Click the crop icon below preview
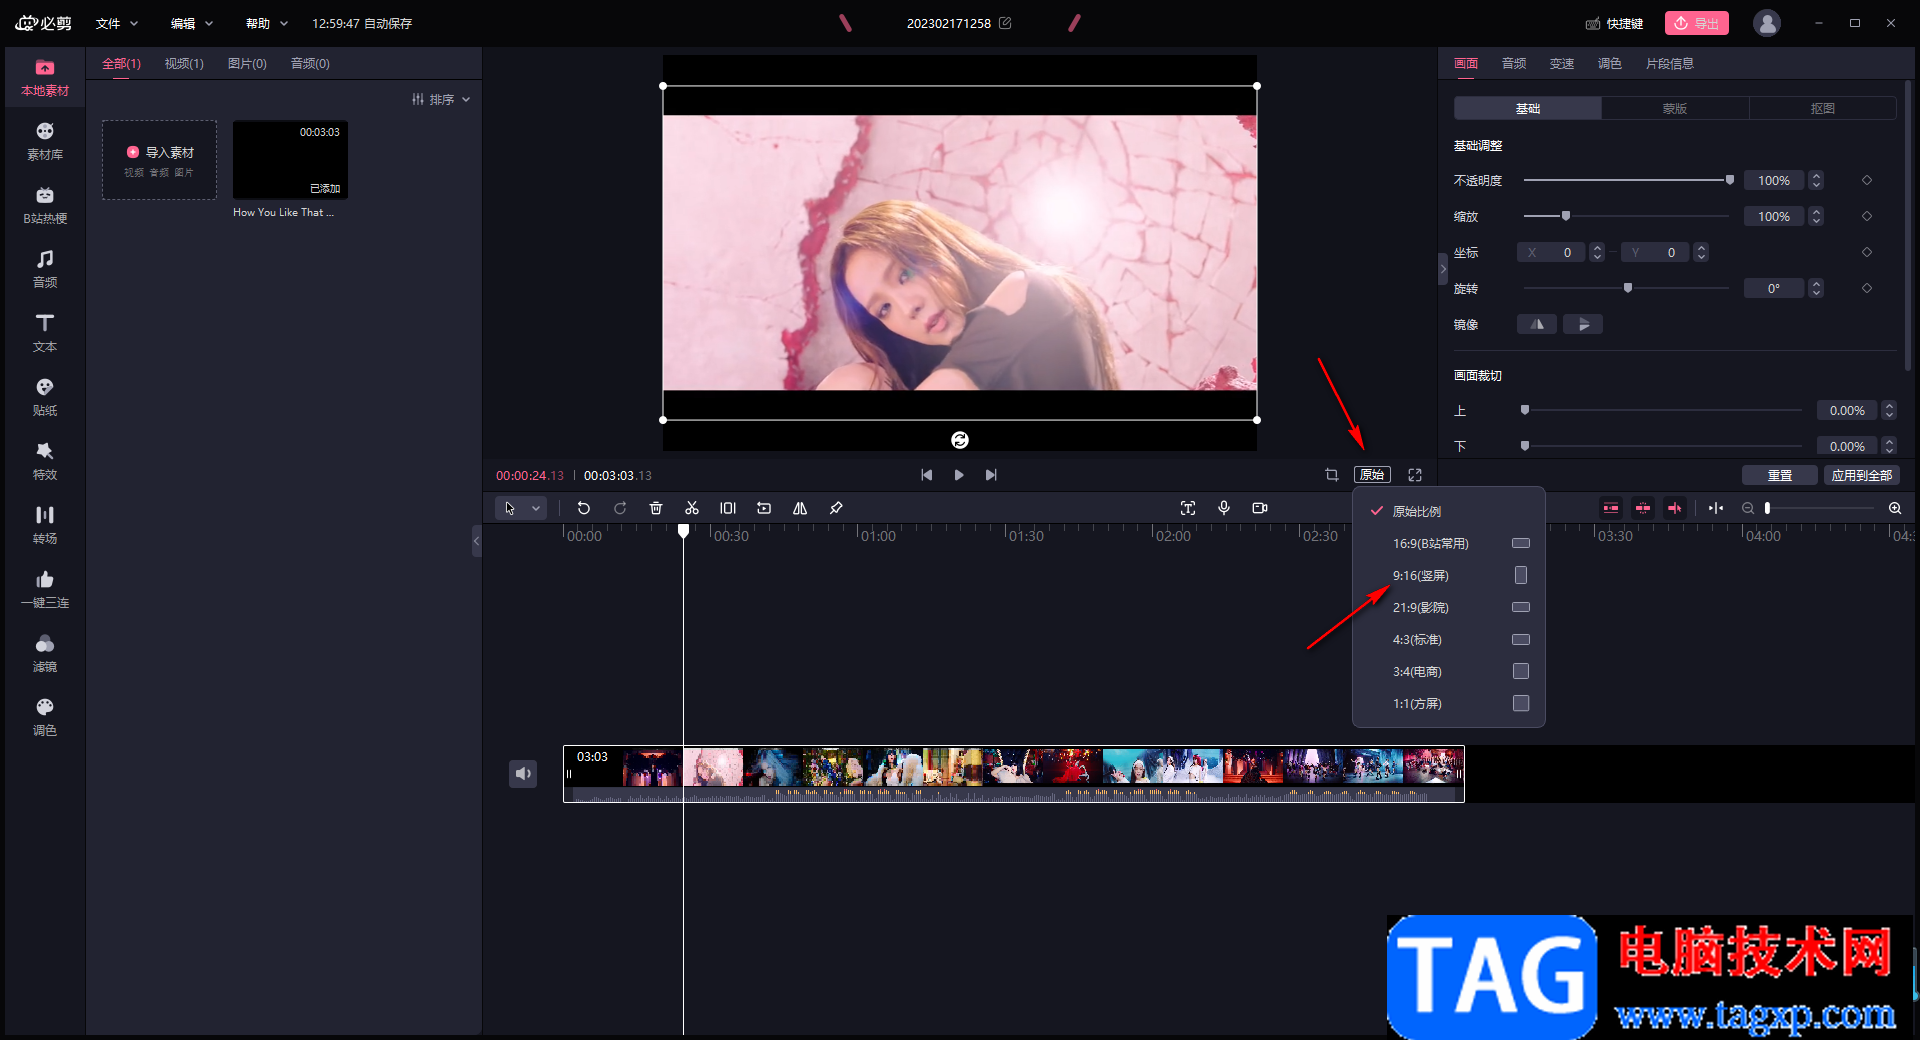1920x1040 pixels. [1332, 475]
